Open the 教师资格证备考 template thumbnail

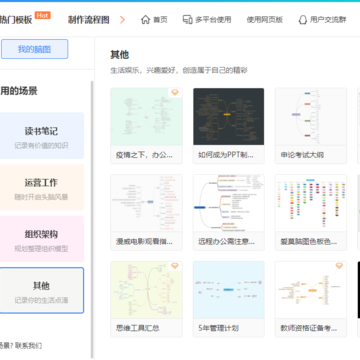(311, 290)
